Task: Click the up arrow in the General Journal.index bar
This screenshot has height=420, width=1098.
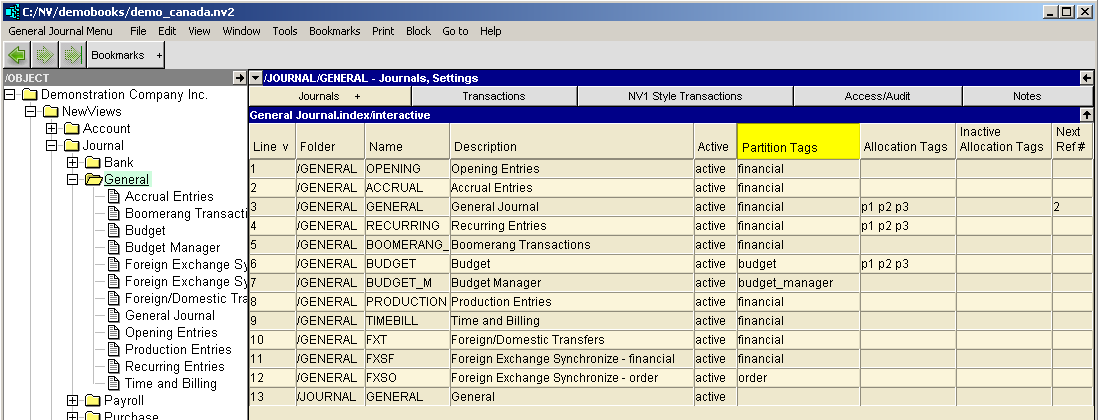Action: [1086, 115]
